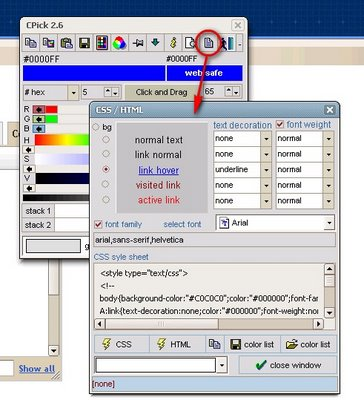Screen dimensions: 364x400
Task: Click the scroll down arrow of CSS text area
Action: [329, 313]
